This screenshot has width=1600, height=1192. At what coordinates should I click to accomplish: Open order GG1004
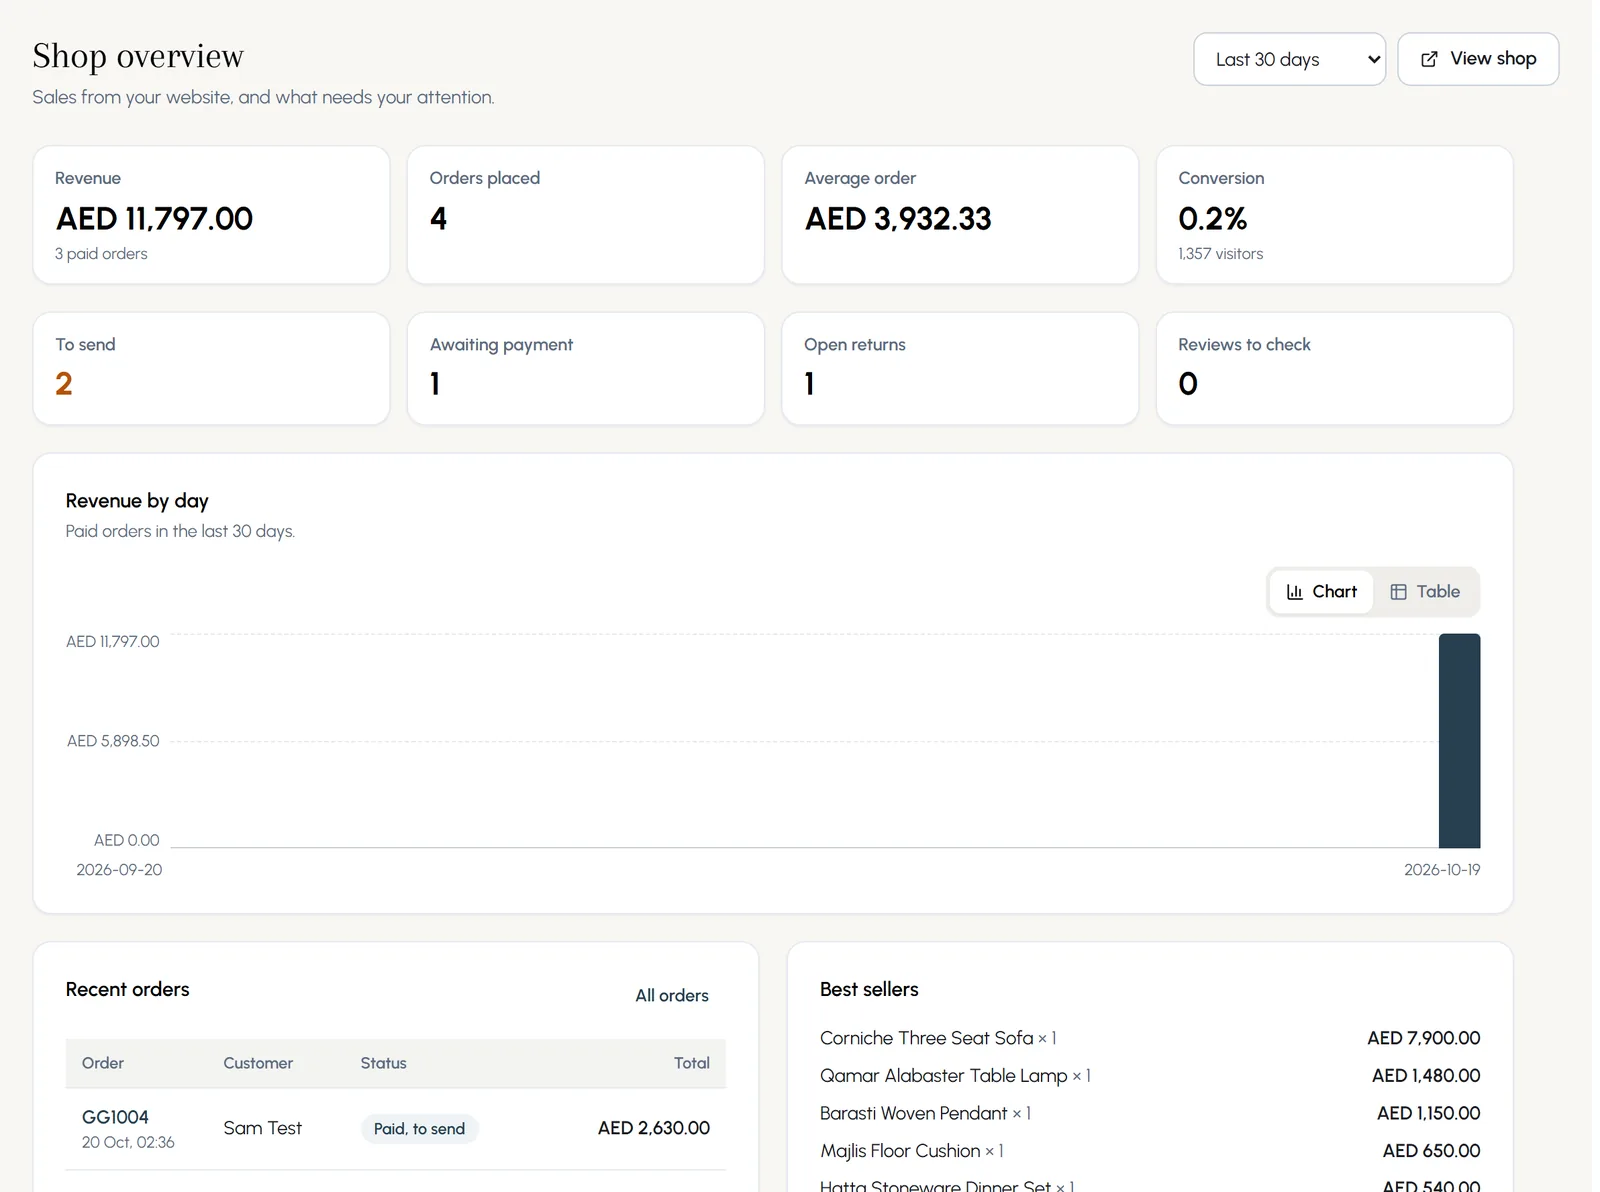click(x=115, y=1117)
